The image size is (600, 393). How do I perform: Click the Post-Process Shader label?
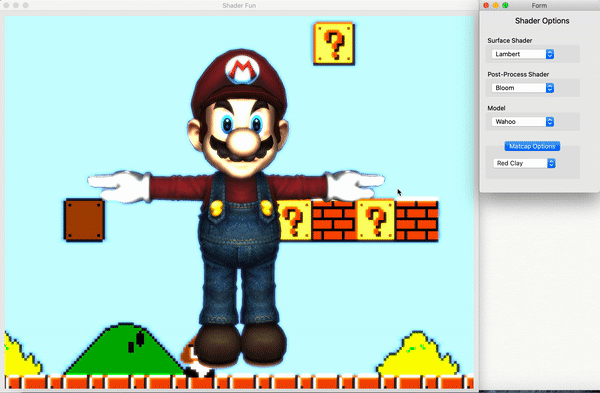[518, 74]
